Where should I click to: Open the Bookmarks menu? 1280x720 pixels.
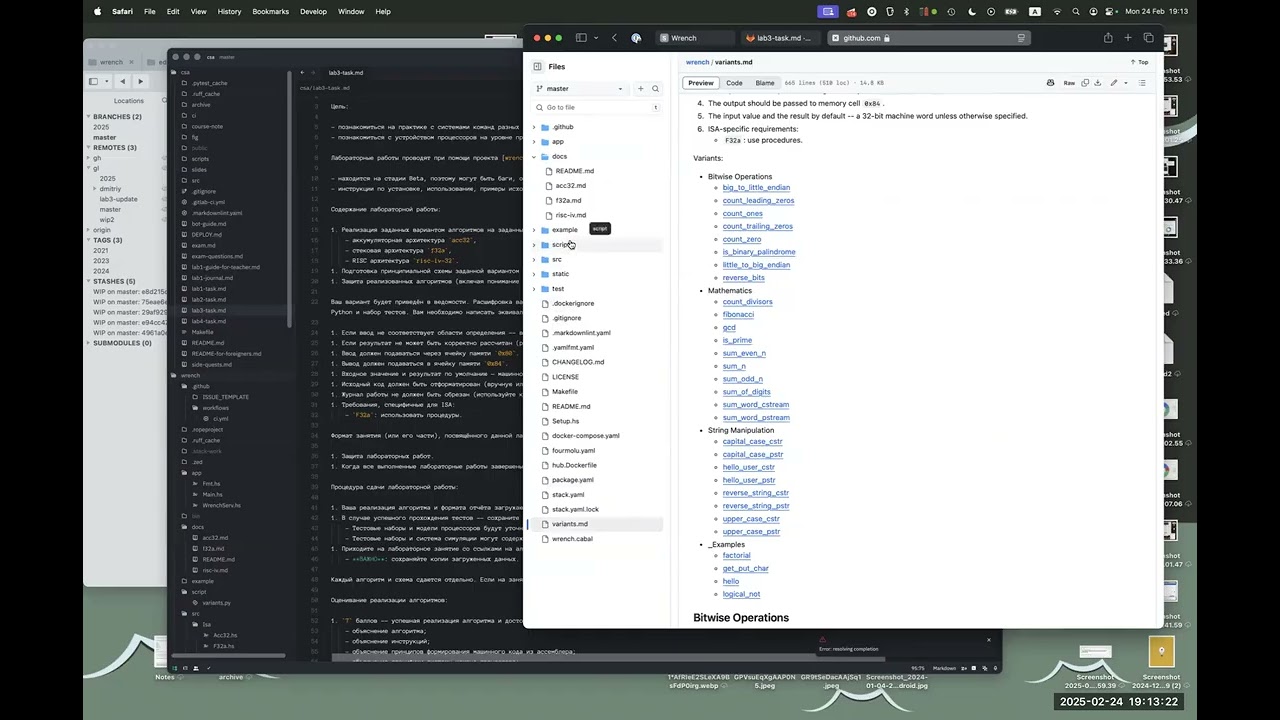(x=271, y=12)
